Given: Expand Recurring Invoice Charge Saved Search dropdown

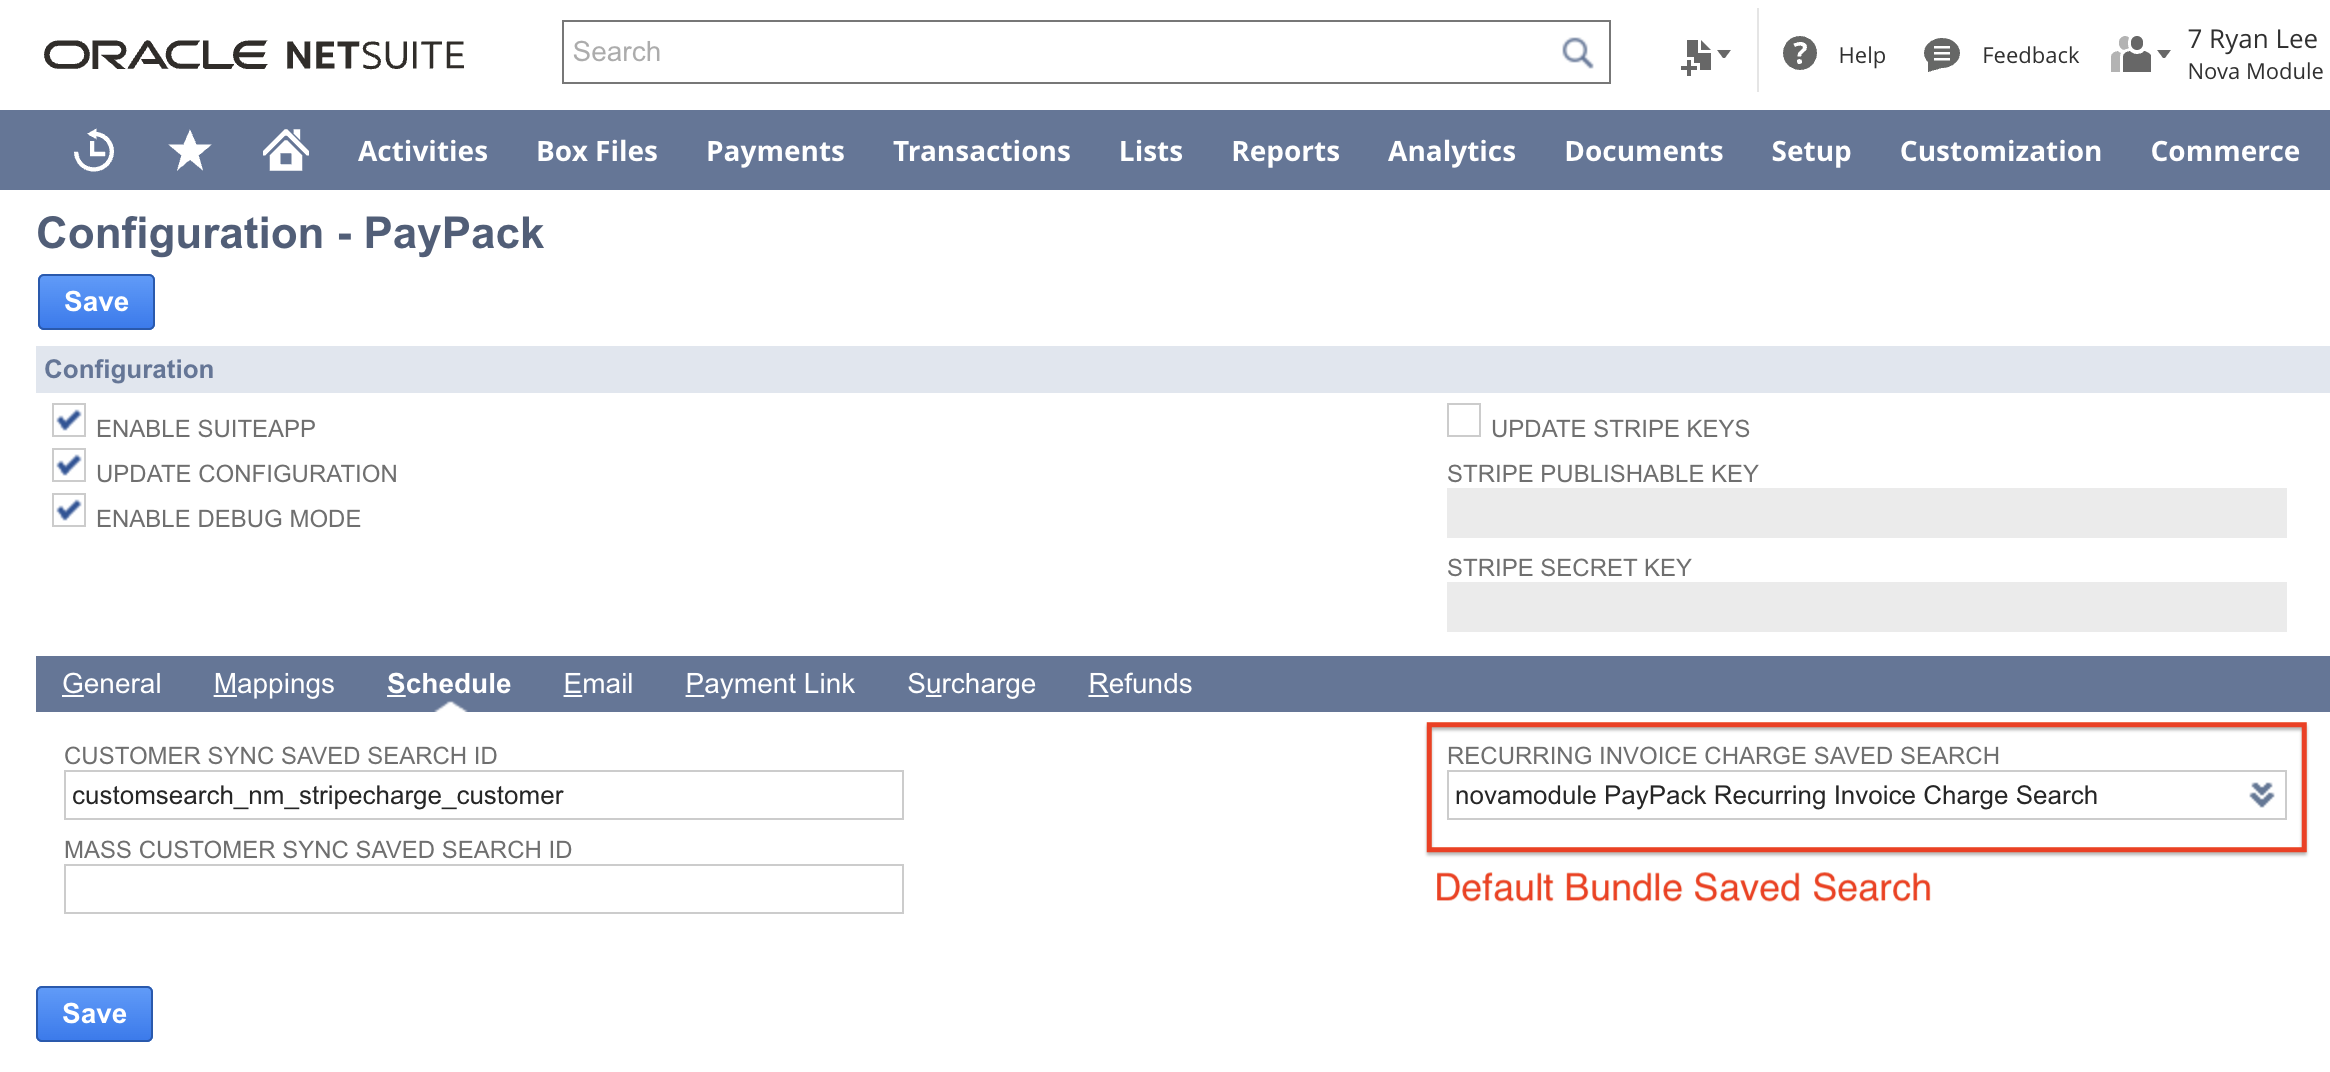Looking at the screenshot, I should click(x=2261, y=795).
